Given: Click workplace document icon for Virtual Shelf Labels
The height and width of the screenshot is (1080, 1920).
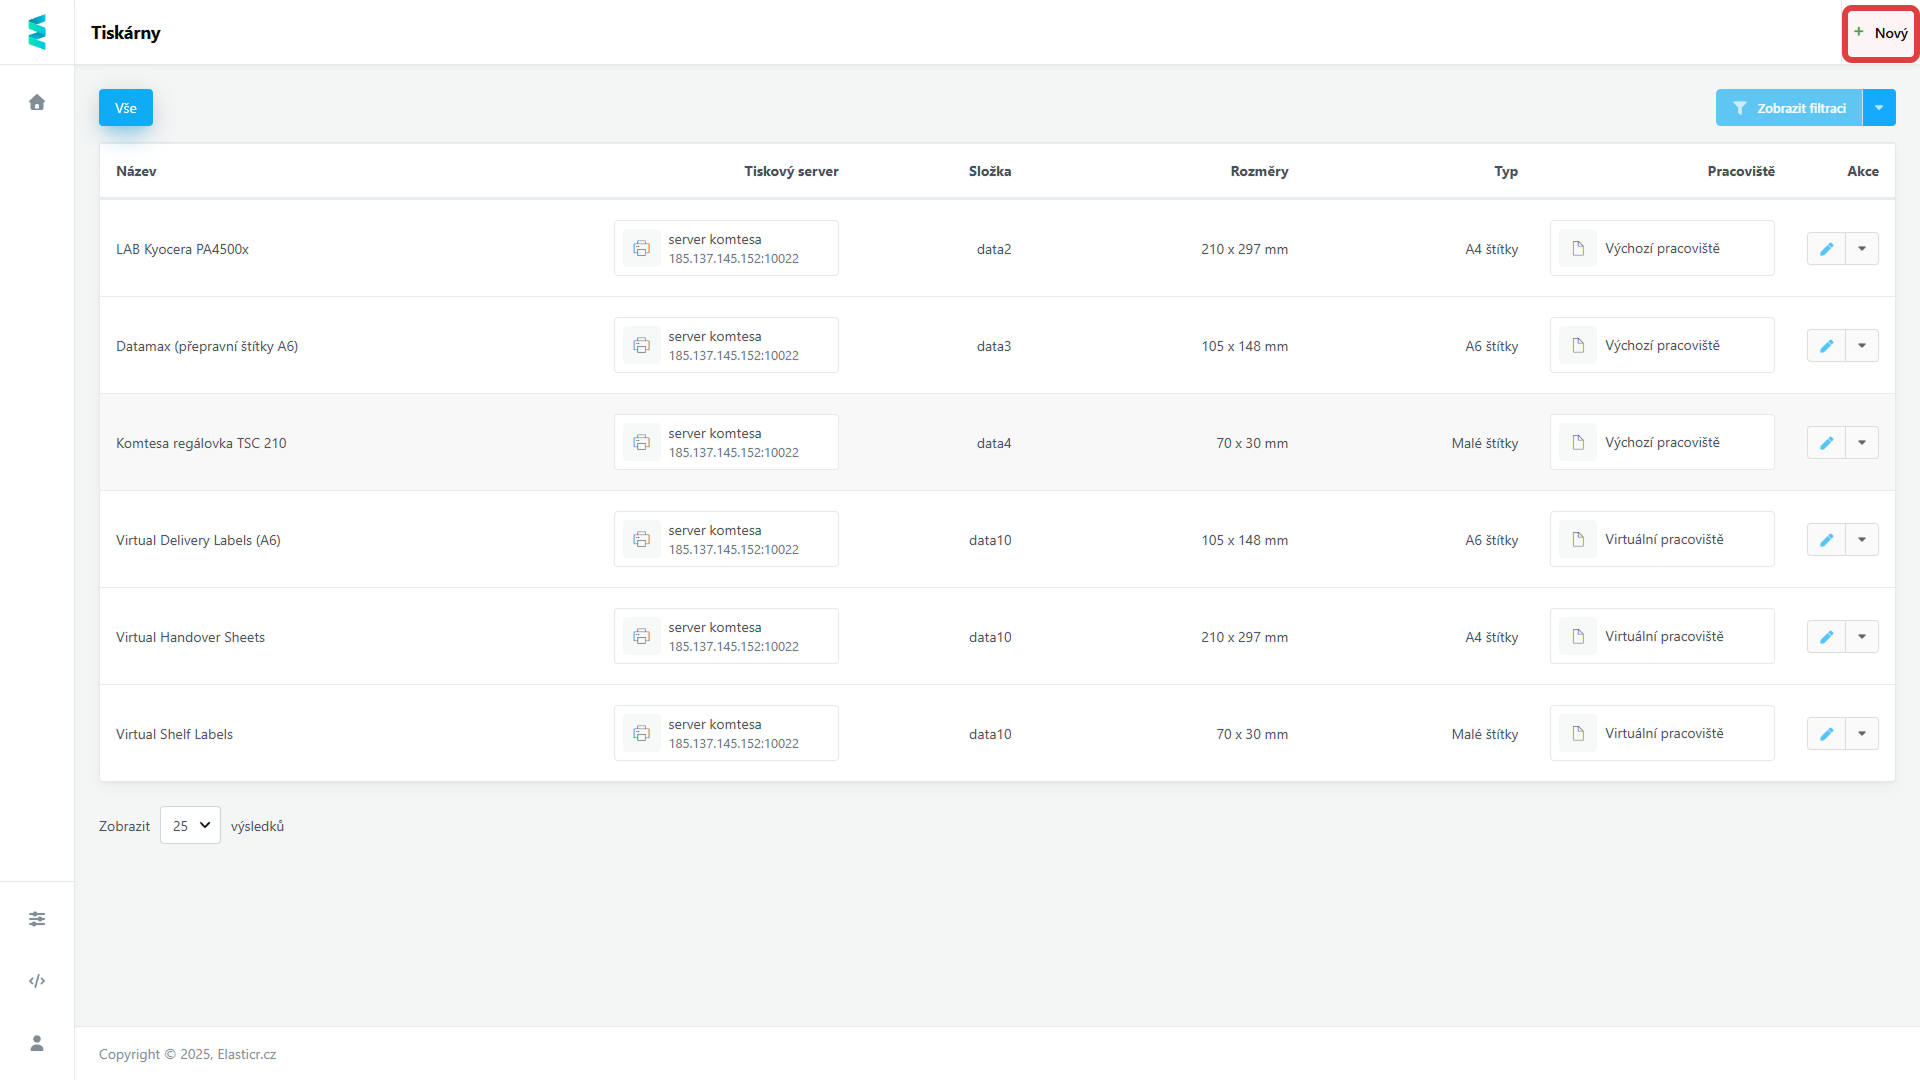Looking at the screenshot, I should [1578, 734].
